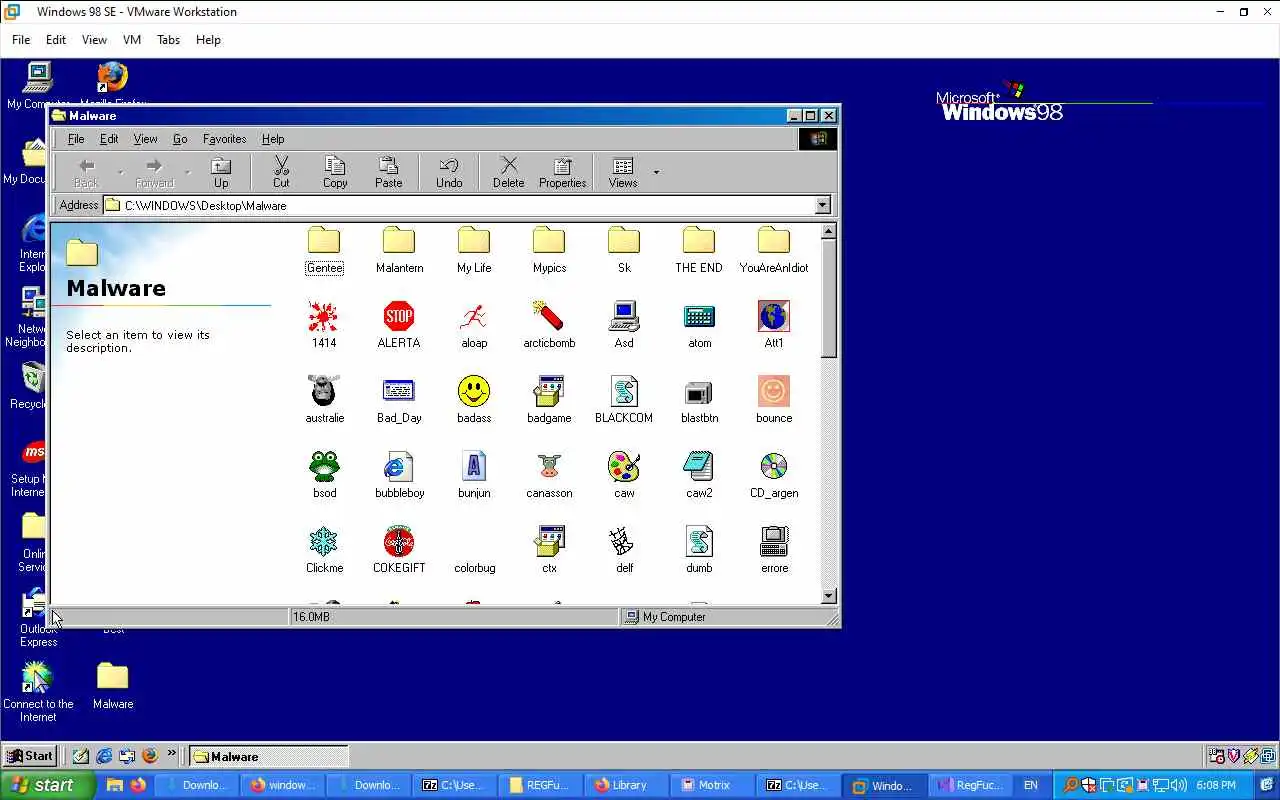Click the vertical scrollbar down arrow
Image resolution: width=1280 pixels, height=800 pixels.
pos(828,596)
